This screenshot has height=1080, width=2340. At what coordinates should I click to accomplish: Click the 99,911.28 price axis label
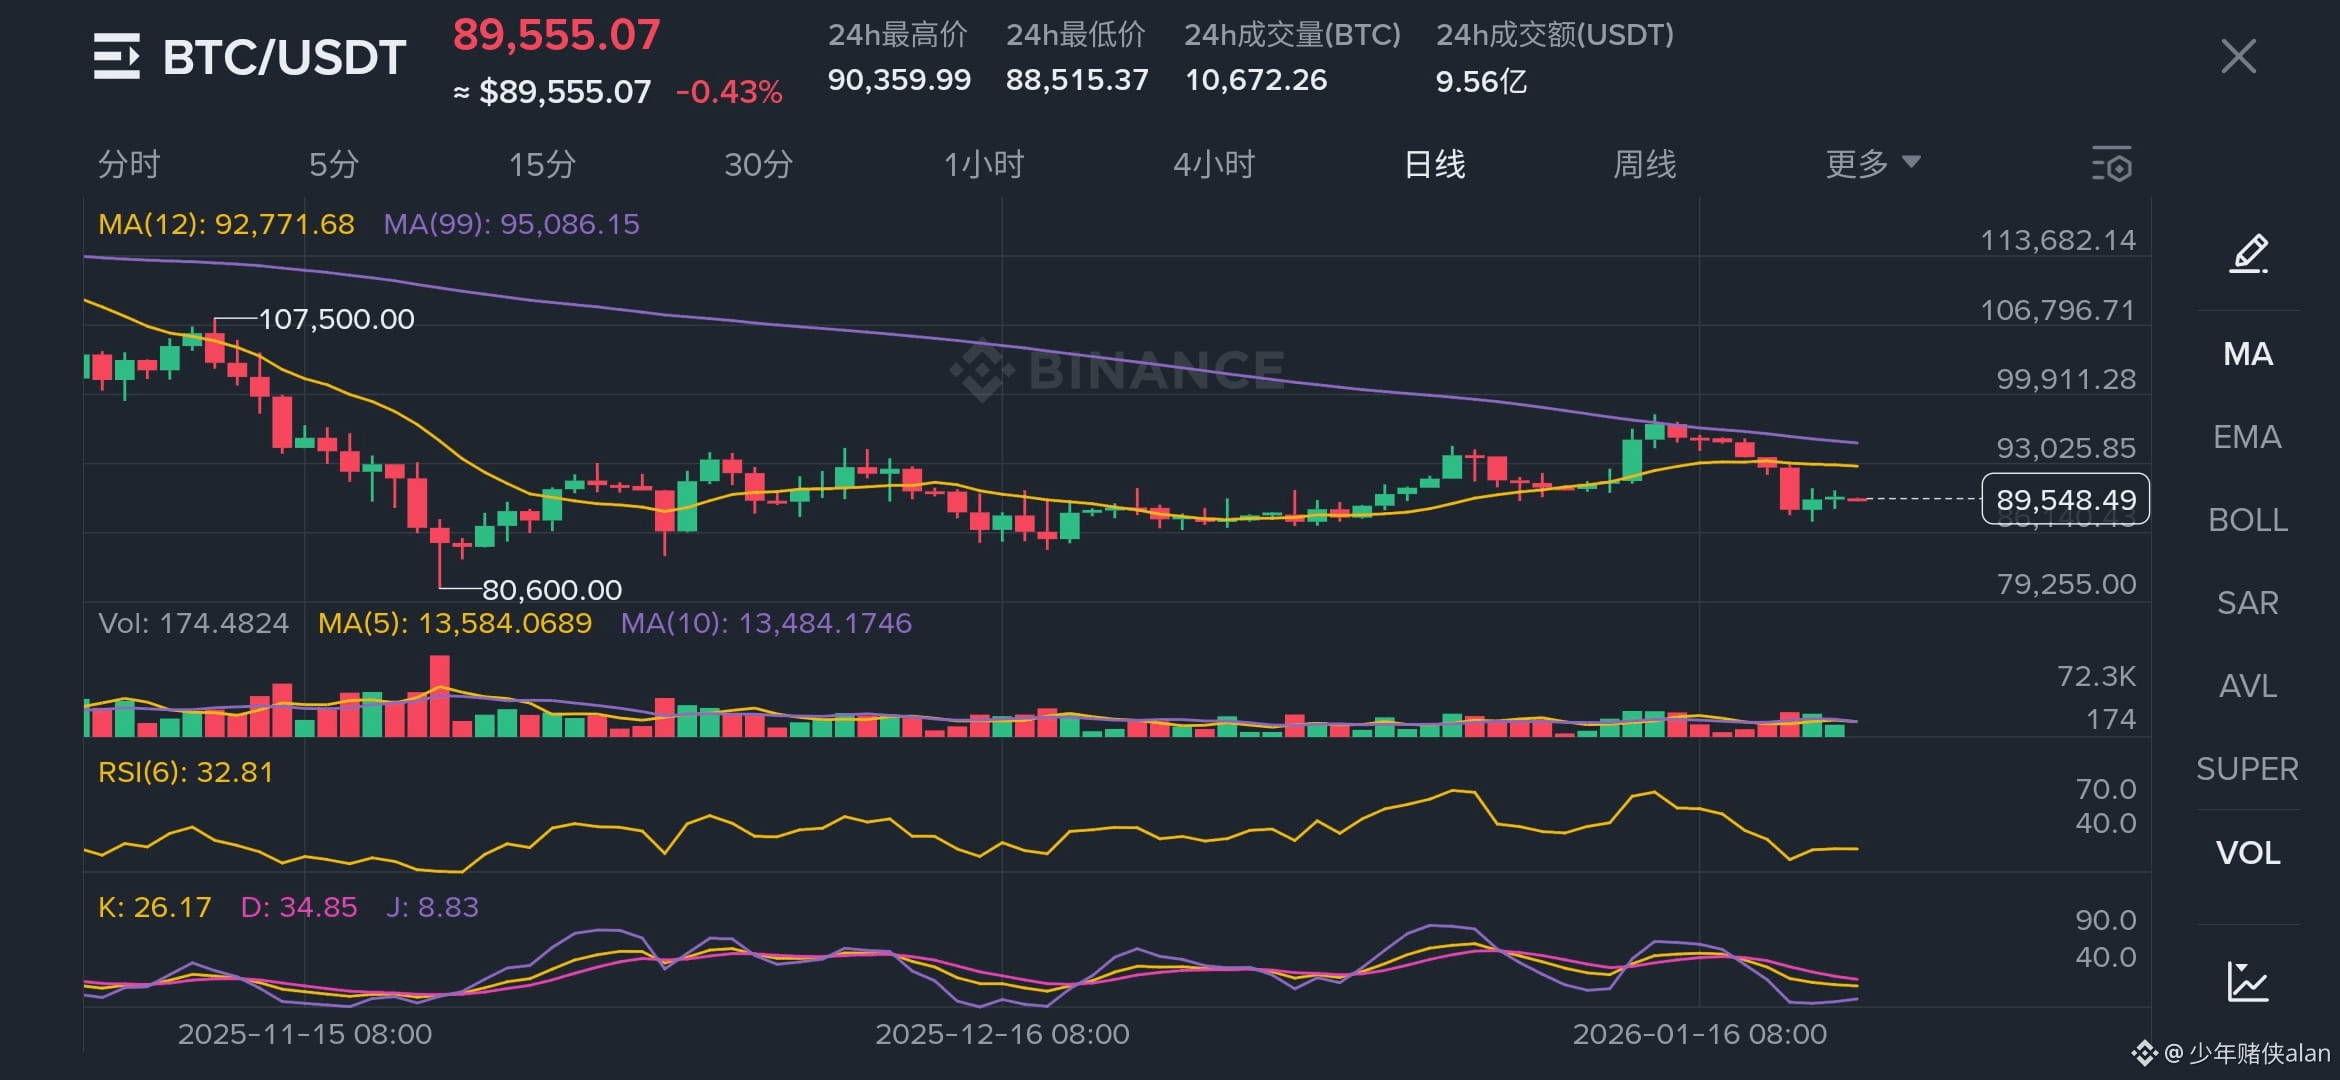pyautogui.click(x=2066, y=379)
